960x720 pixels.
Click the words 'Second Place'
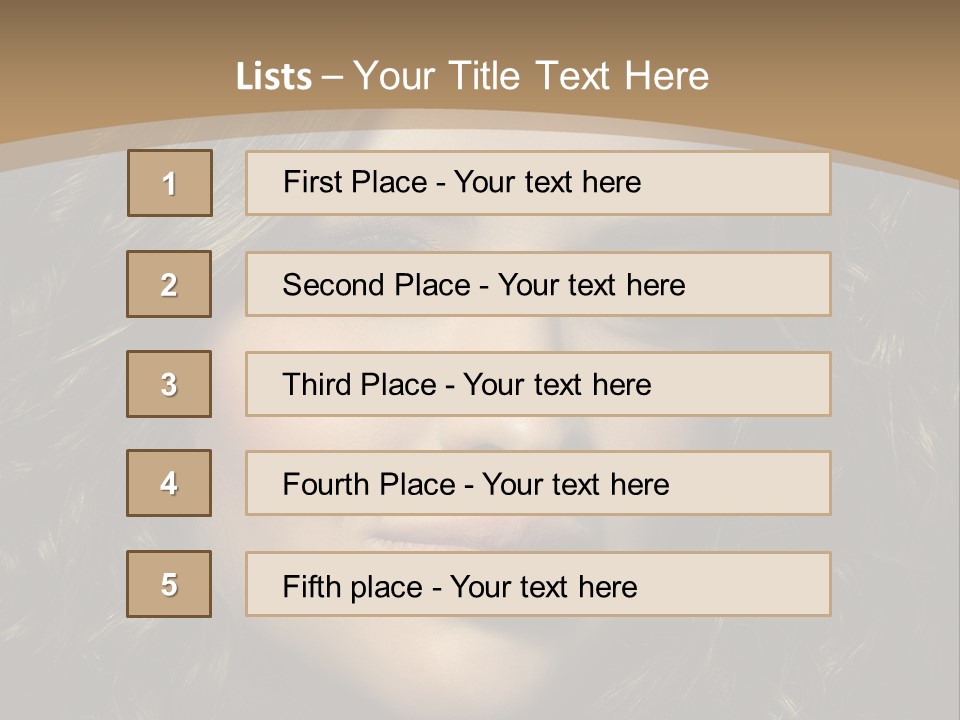377,285
